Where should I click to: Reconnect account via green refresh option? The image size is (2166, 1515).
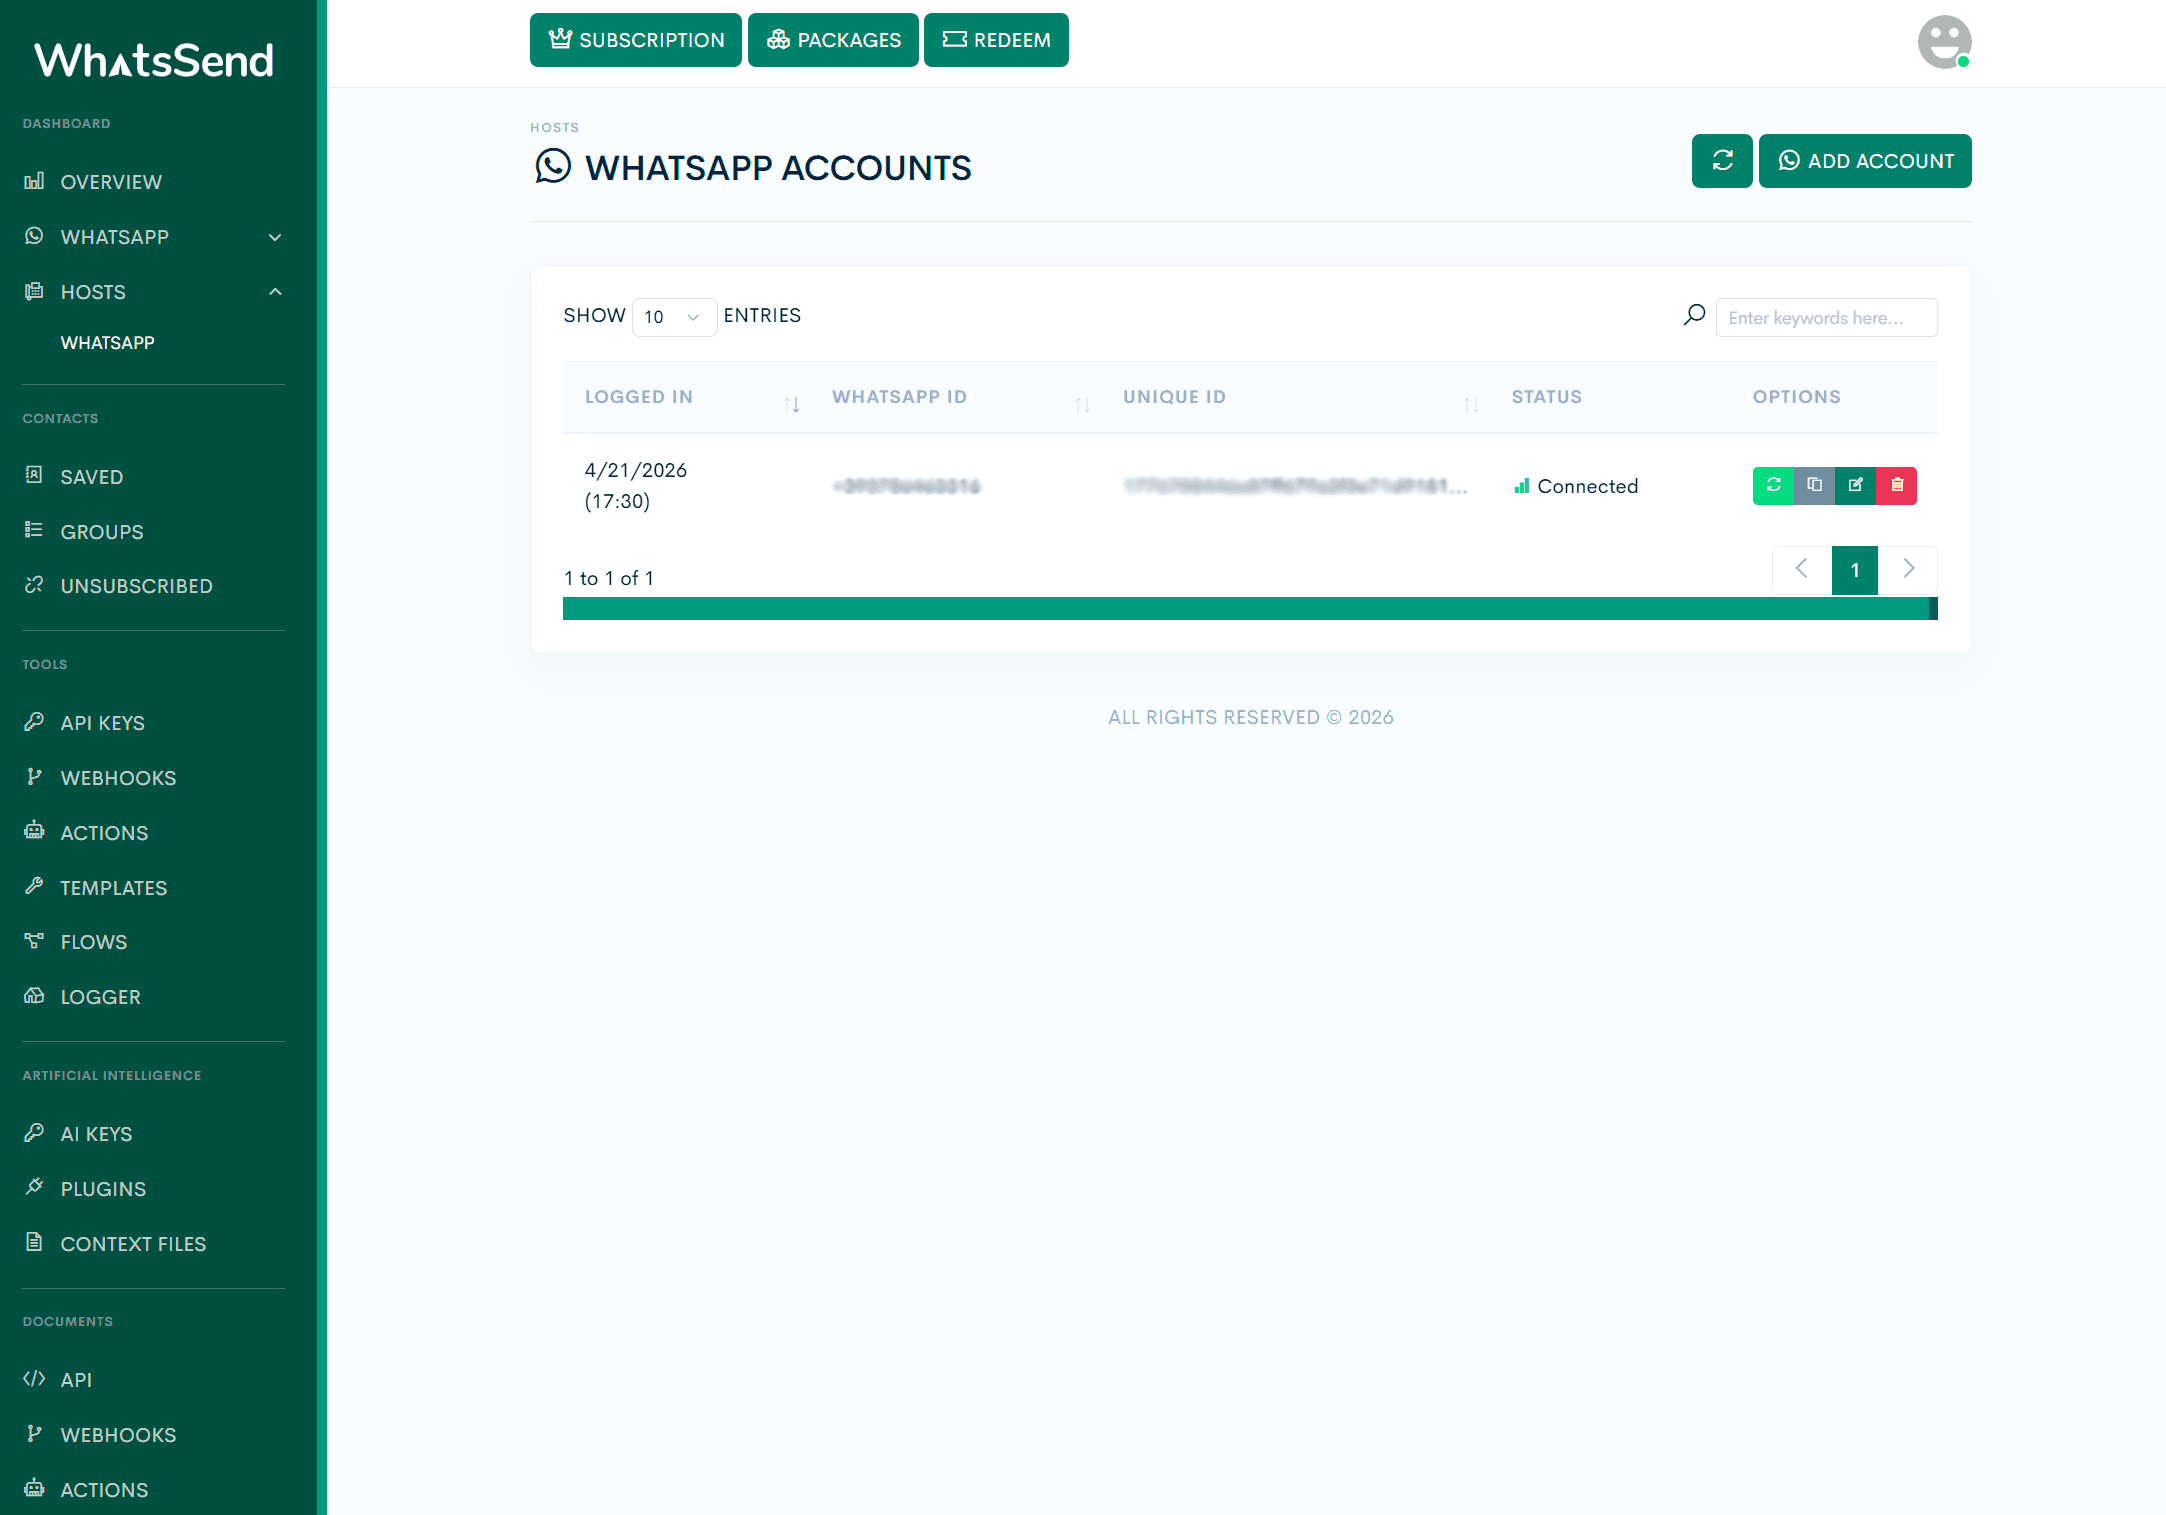(x=1773, y=485)
